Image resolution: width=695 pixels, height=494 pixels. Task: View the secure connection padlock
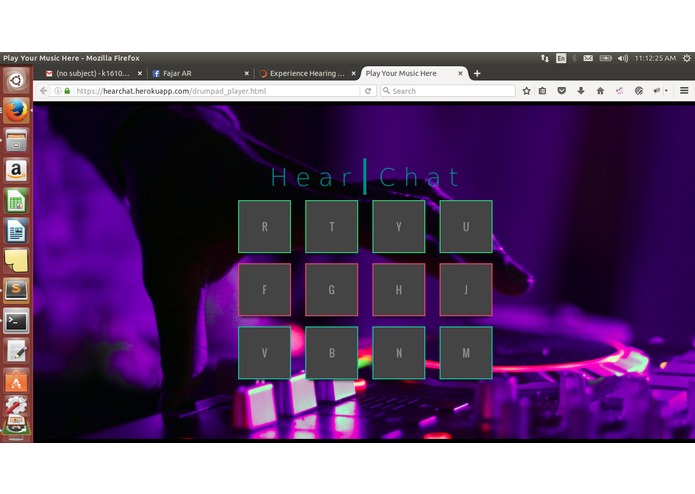67,91
